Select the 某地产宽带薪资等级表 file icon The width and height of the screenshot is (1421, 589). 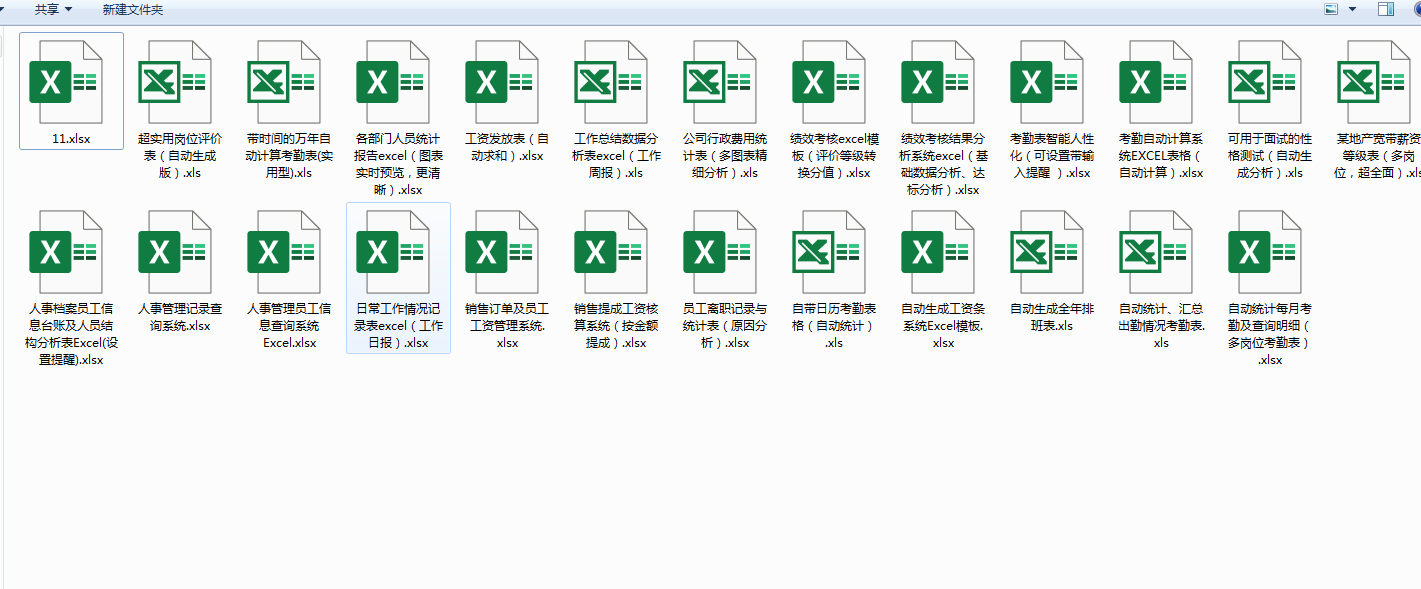1373,82
